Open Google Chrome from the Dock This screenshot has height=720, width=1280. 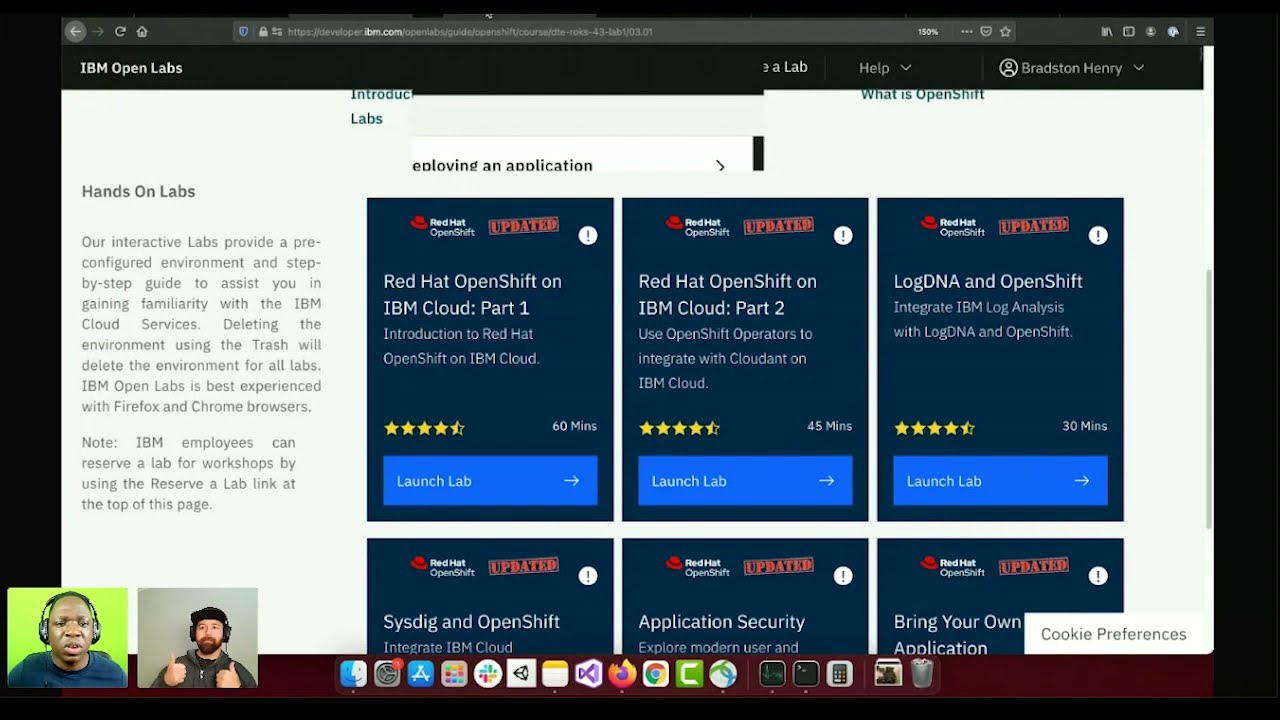(655, 675)
